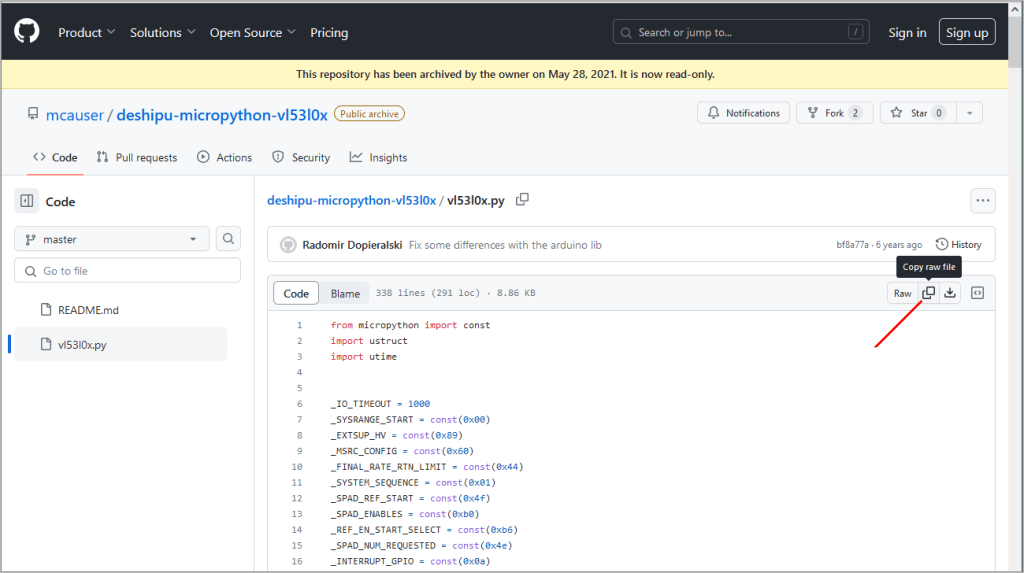1024x573 pixels.
Task: Open the more file actions ellipsis menu
Action: [982, 201]
